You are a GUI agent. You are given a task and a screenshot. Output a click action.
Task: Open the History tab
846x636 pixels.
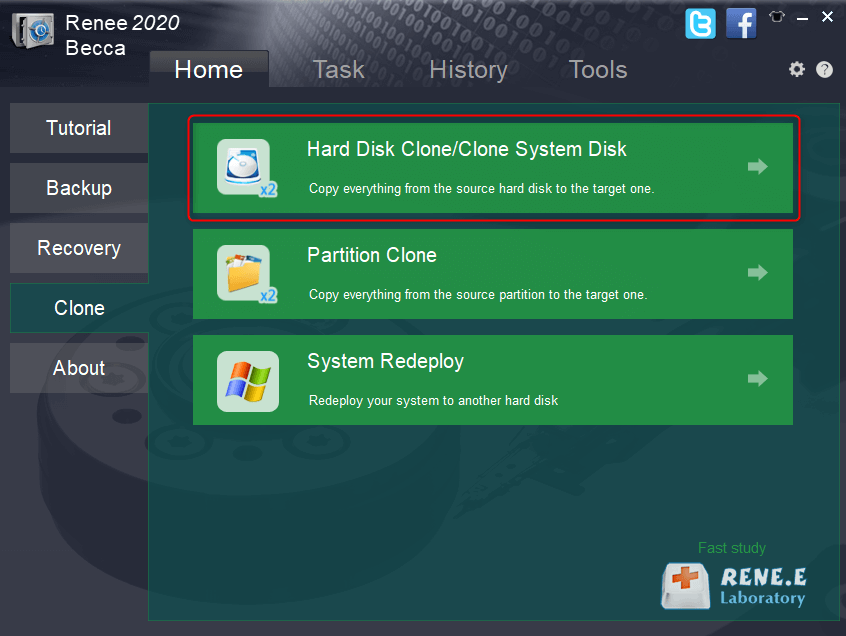(x=468, y=69)
